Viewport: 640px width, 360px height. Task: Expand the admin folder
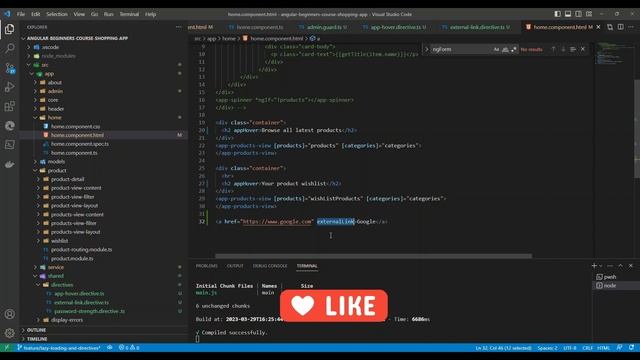coord(36,91)
